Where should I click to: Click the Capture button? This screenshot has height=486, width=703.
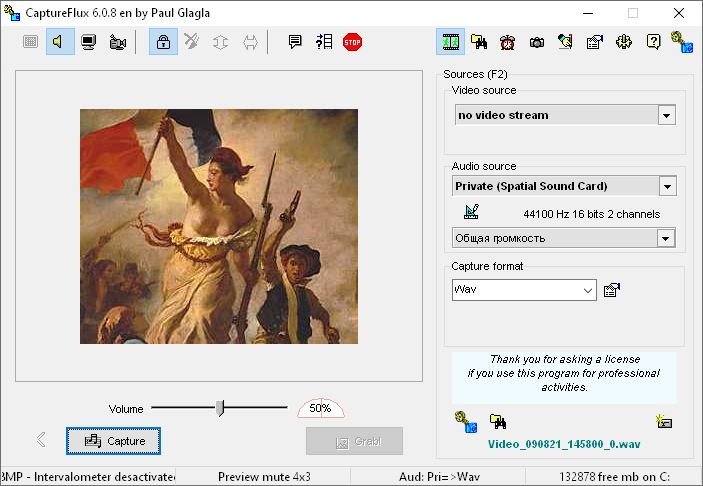113,441
